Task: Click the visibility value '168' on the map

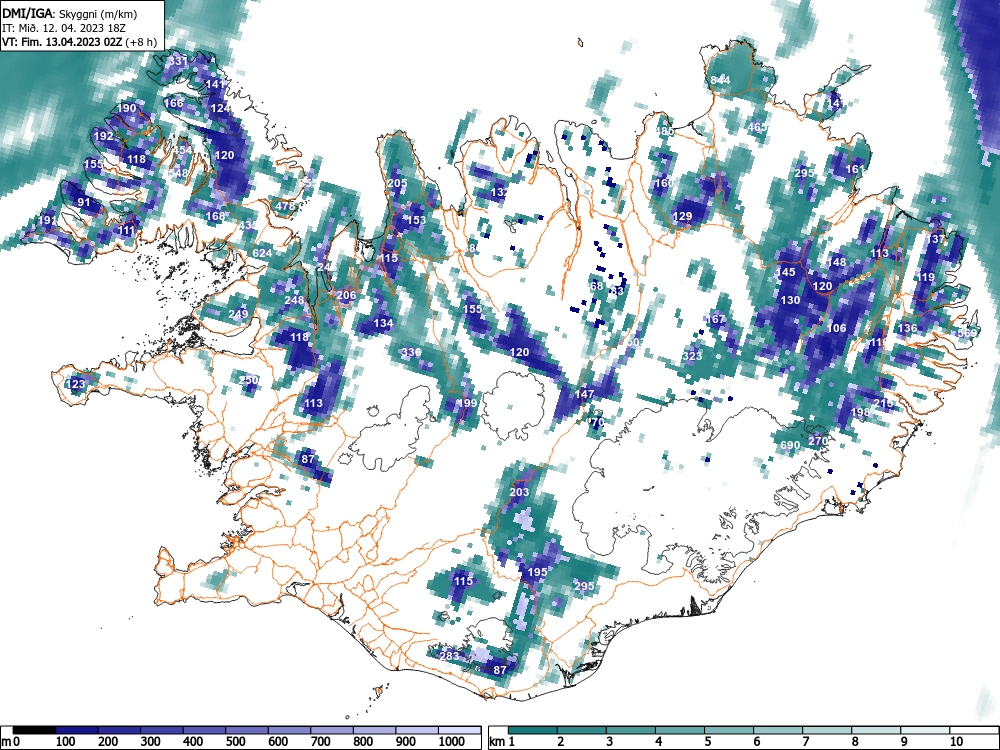Action: coord(216,216)
